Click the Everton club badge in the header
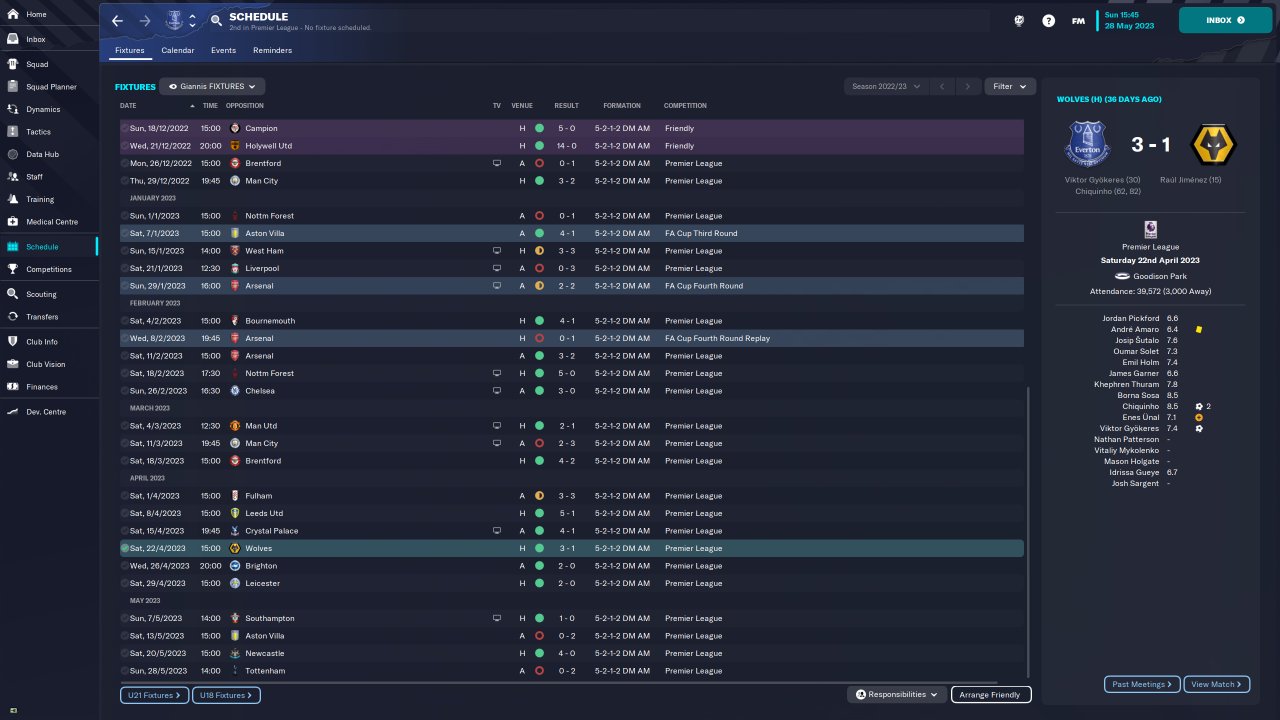Image resolution: width=1280 pixels, height=720 pixels. (x=175, y=20)
